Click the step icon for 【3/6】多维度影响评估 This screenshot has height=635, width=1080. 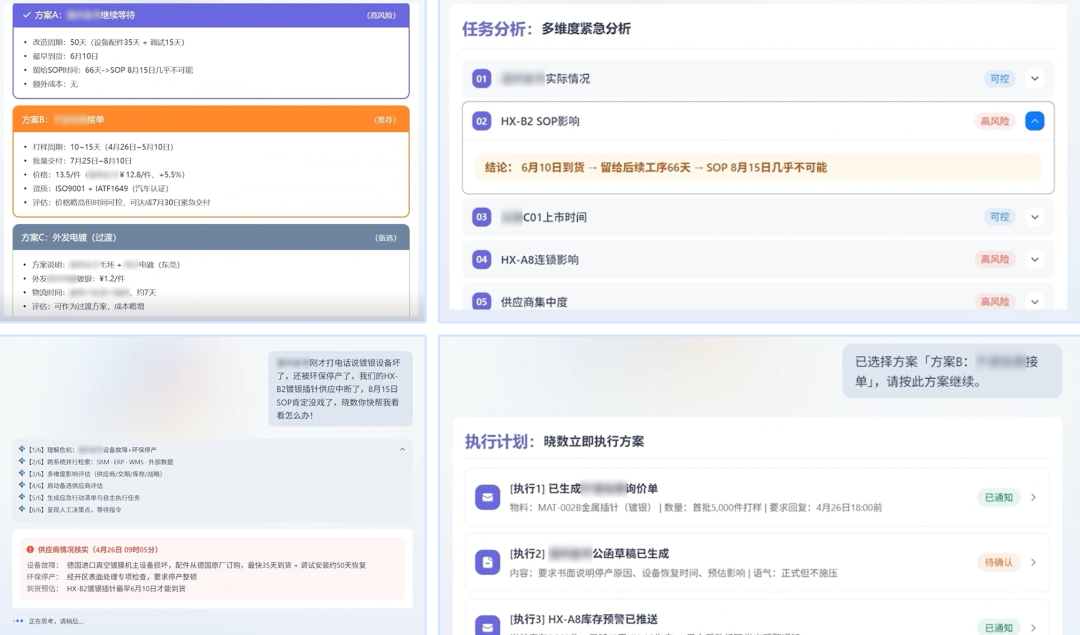(x=22, y=473)
